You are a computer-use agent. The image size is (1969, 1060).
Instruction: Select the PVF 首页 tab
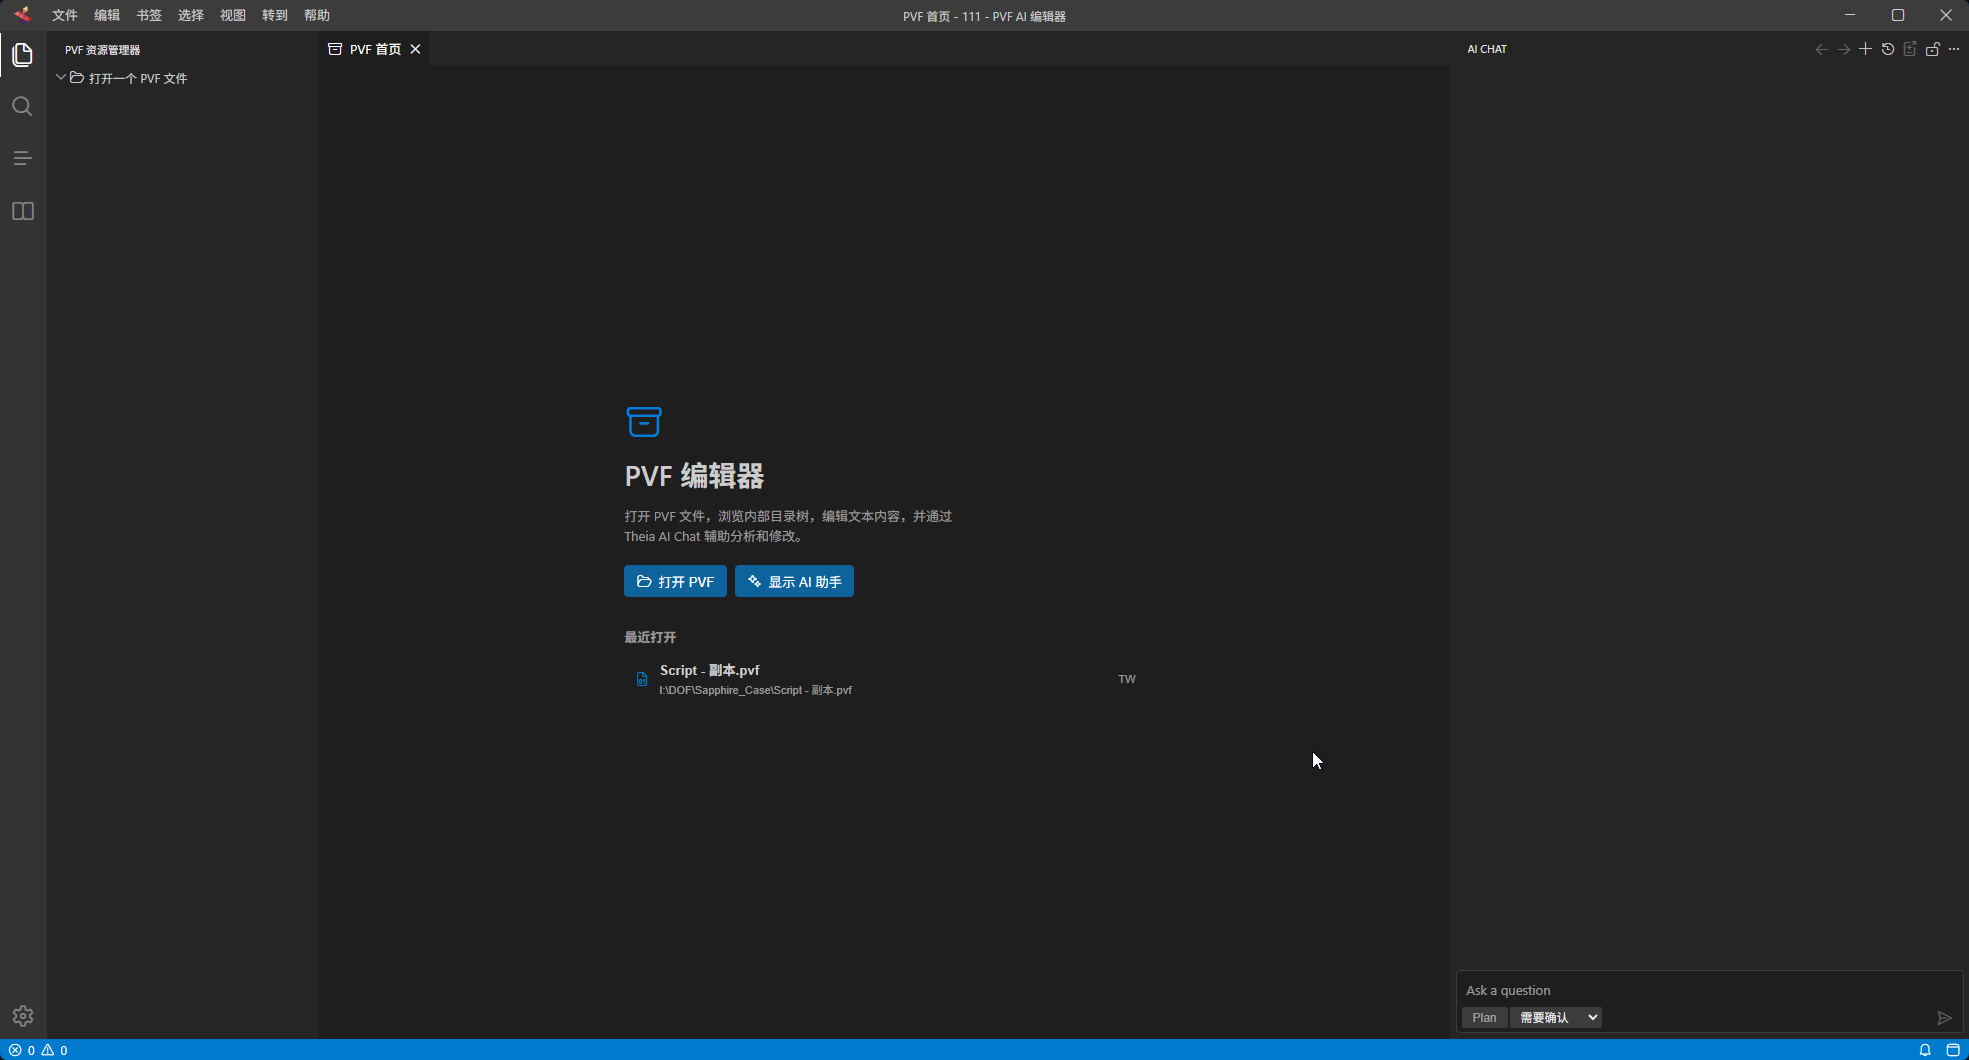coord(375,49)
